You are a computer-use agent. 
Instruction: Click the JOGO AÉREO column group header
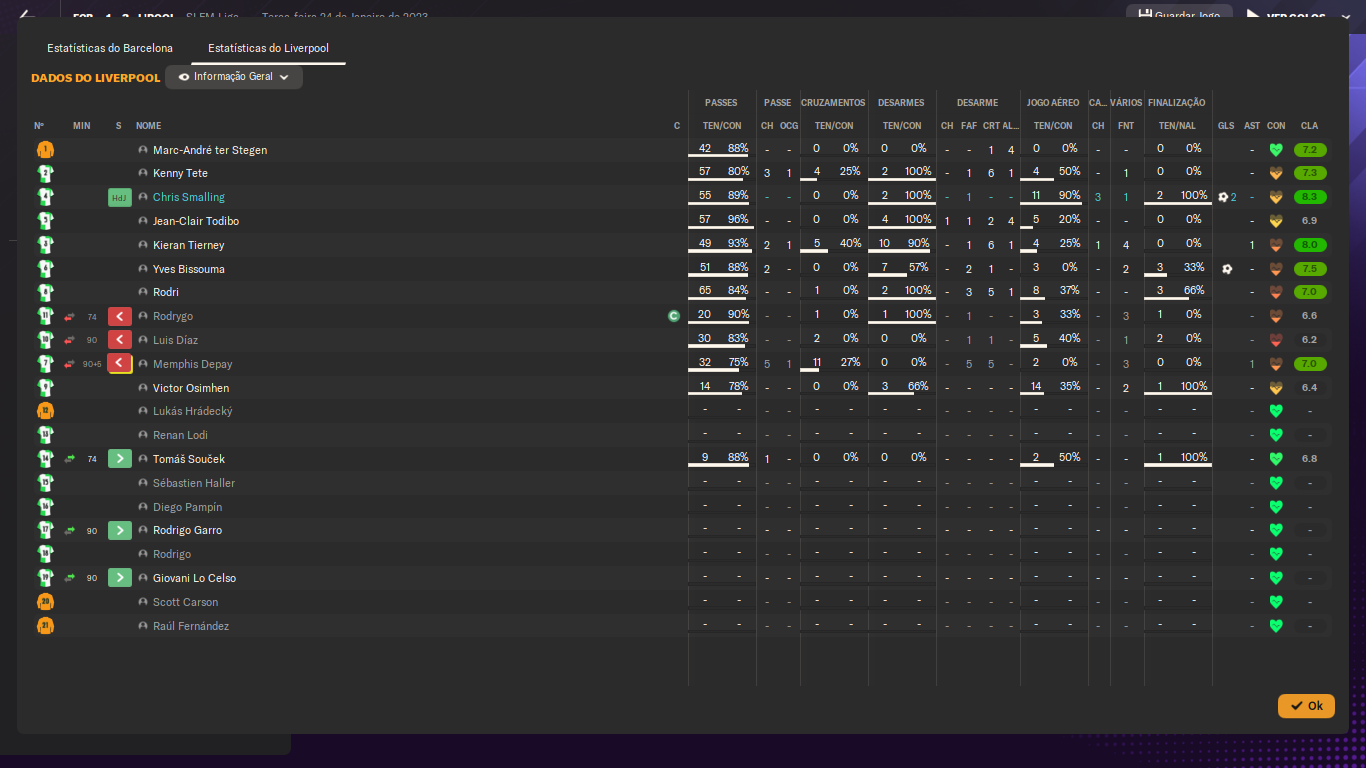click(x=1053, y=103)
